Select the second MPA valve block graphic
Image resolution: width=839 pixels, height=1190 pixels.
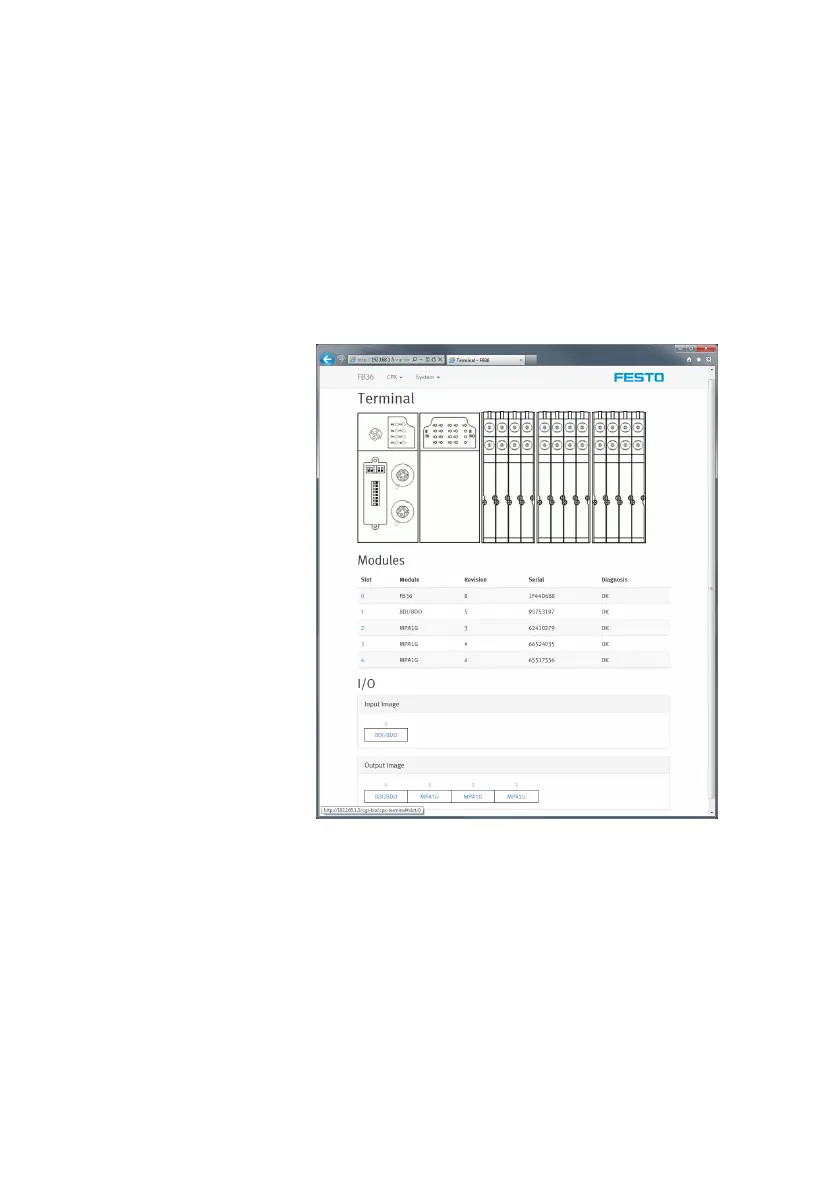pyautogui.click(x=564, y=477)
